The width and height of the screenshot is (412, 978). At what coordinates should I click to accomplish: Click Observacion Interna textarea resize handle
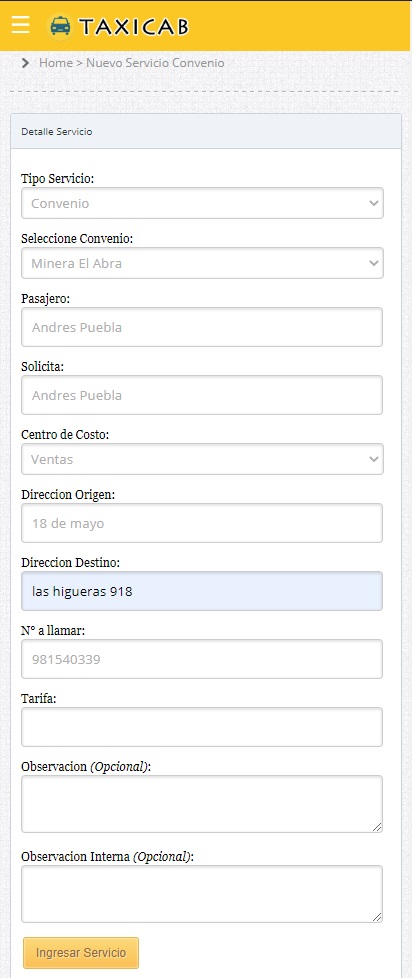tap(377, 917)
